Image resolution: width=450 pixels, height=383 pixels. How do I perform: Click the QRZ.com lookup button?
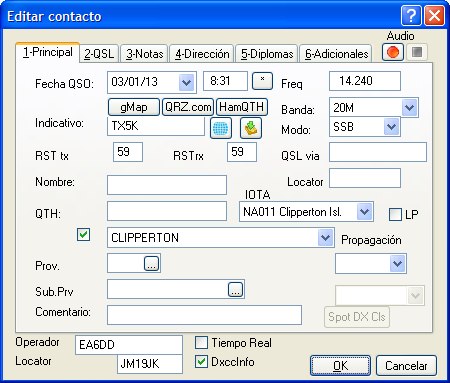coord(188,107)
